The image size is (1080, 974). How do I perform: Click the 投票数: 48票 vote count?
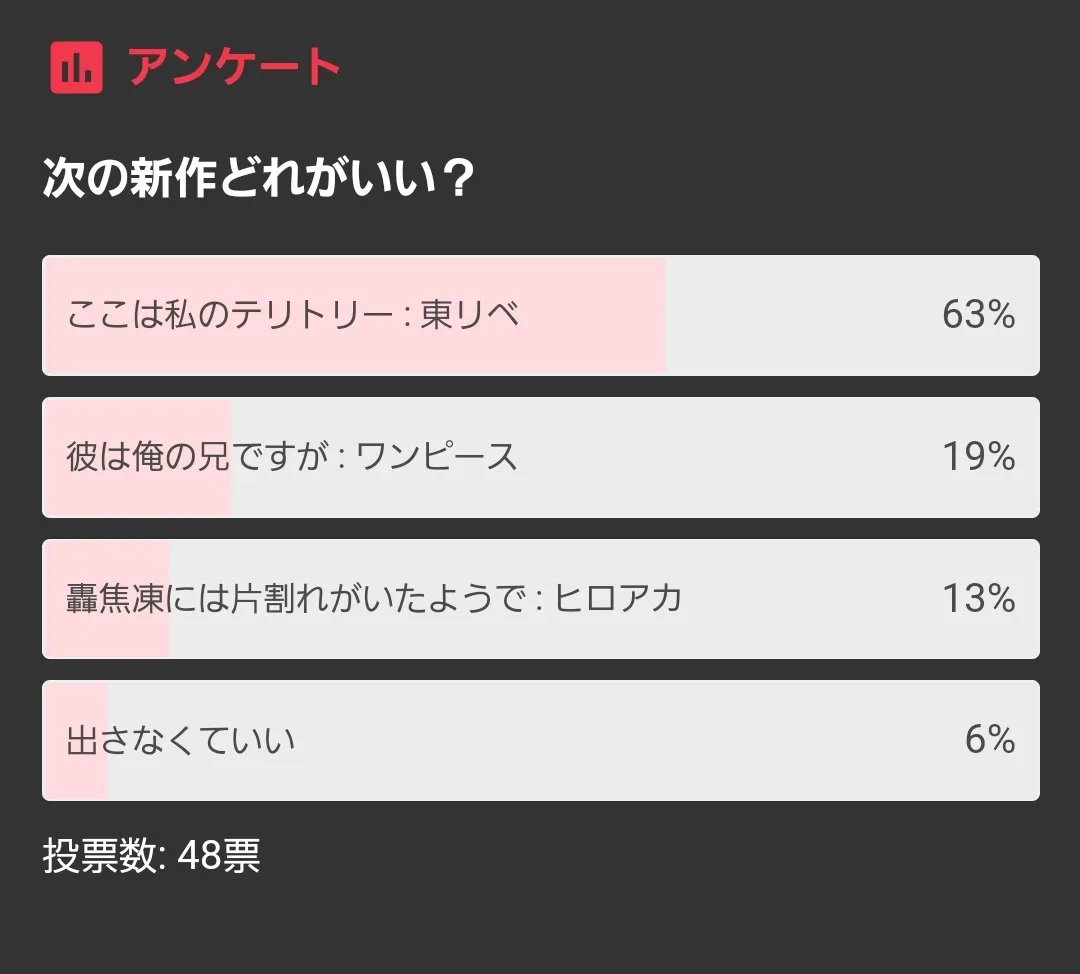[x=151, y=856]
